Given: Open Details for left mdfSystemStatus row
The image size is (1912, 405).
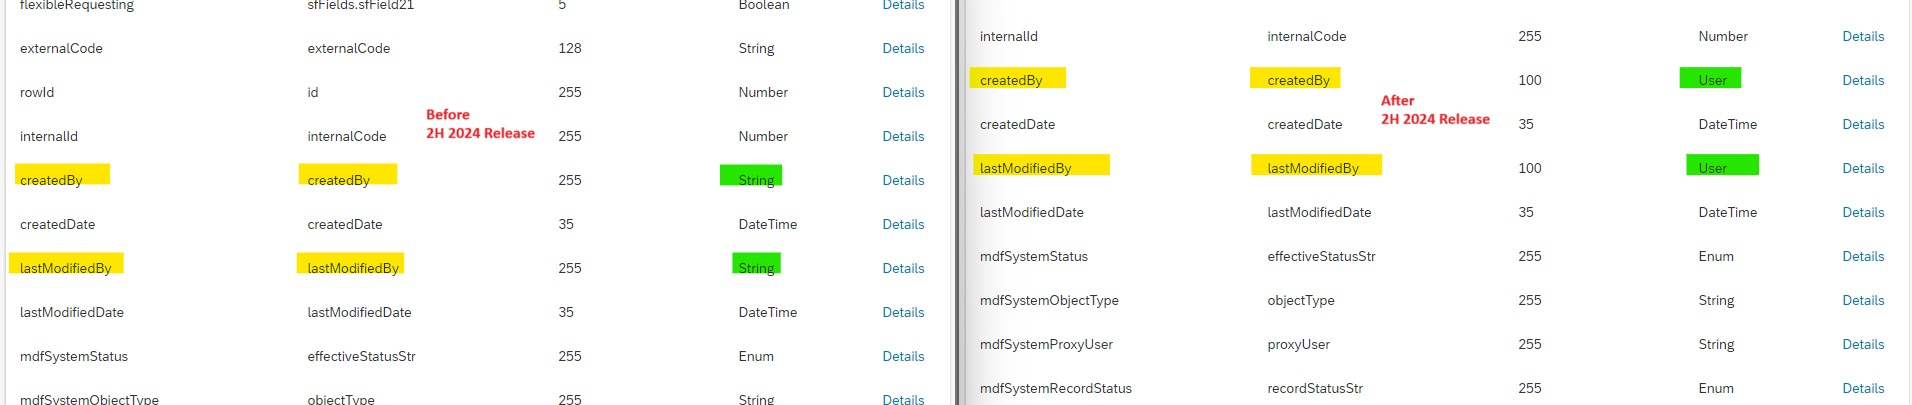Looking at the screenshot, I should pyautogui.click(x=903, y=356).
